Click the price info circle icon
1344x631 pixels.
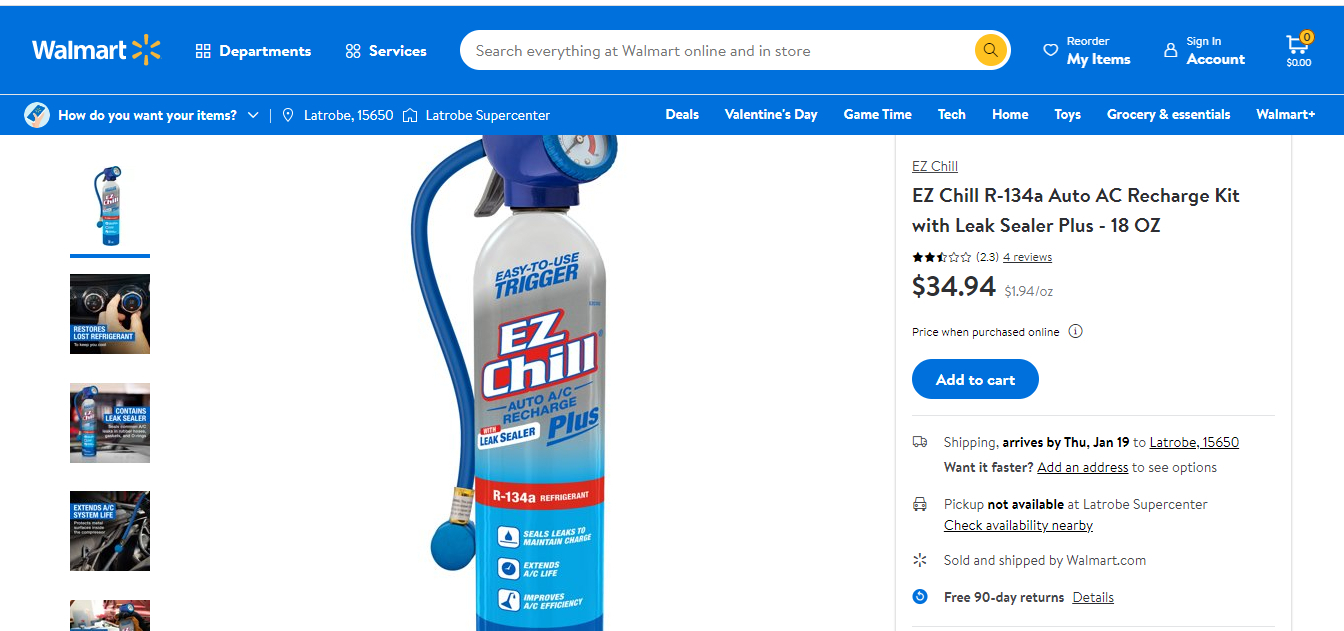click(x=1075, y=332)
